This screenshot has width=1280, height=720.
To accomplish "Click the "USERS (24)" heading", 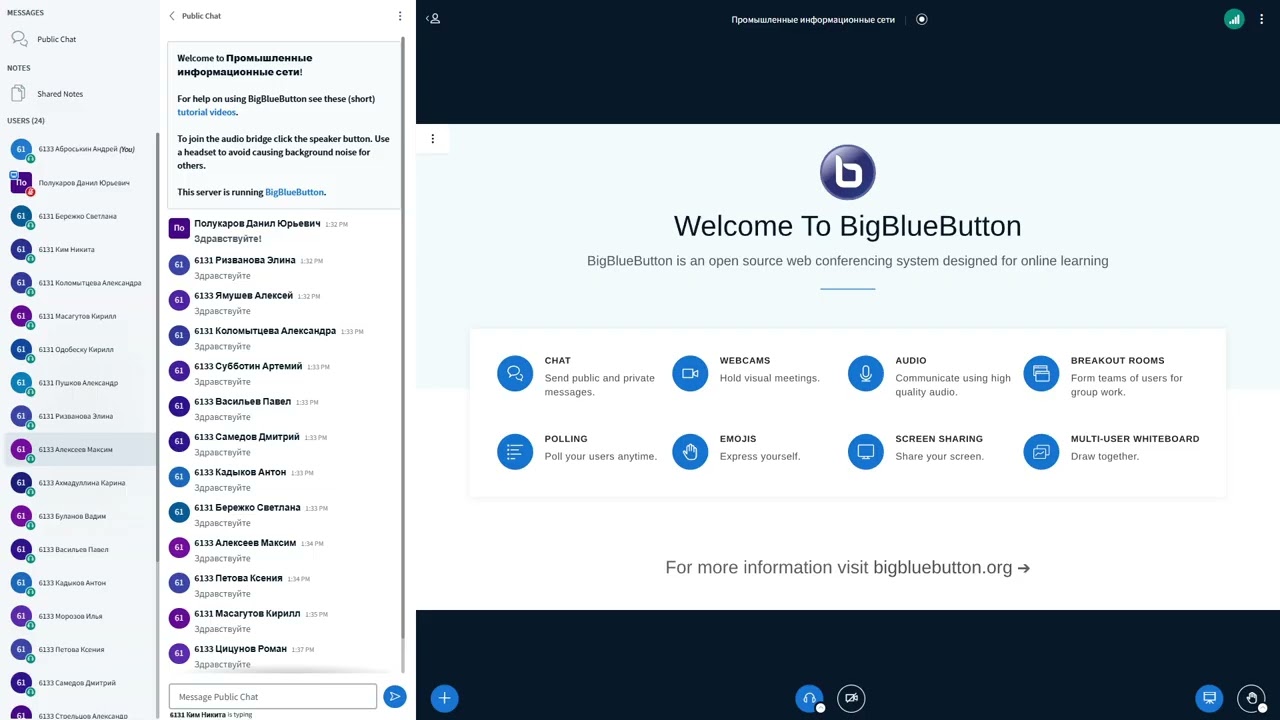I will coord(26,121).
